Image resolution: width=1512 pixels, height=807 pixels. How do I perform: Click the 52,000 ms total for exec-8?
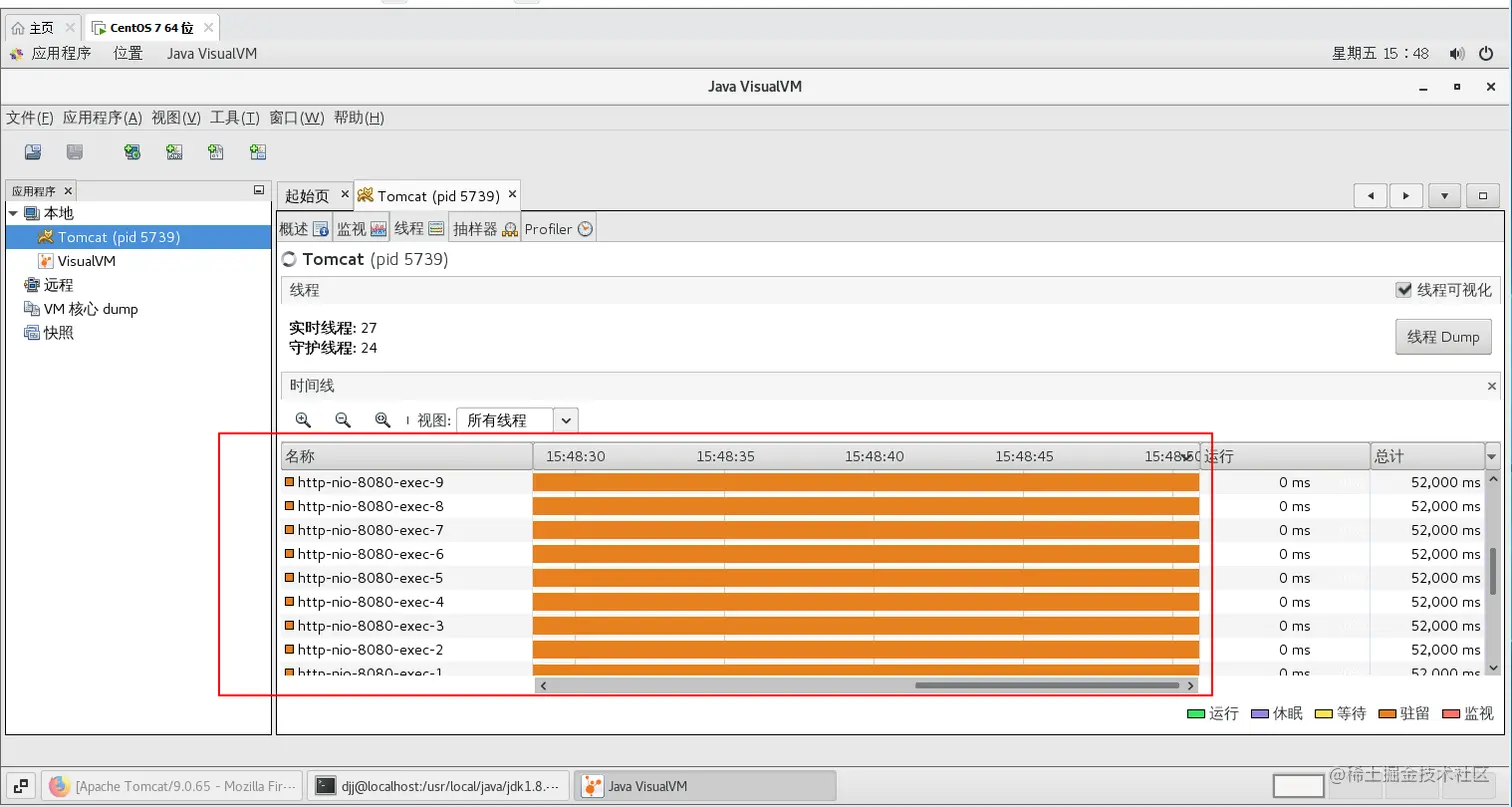click(x=1445, y=506)
